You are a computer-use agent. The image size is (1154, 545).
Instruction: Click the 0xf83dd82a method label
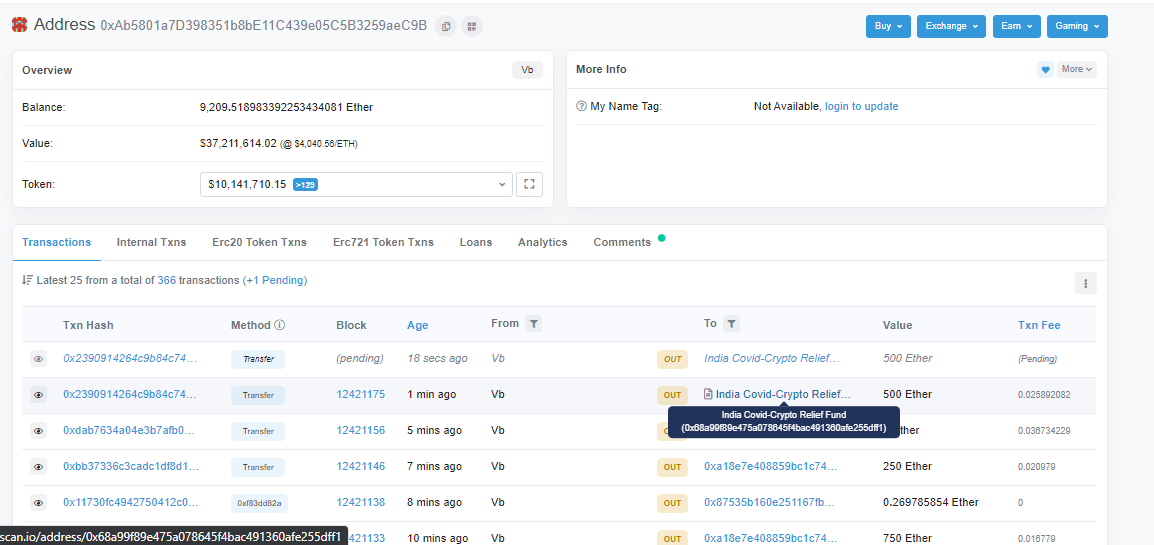tap(258, 503)
